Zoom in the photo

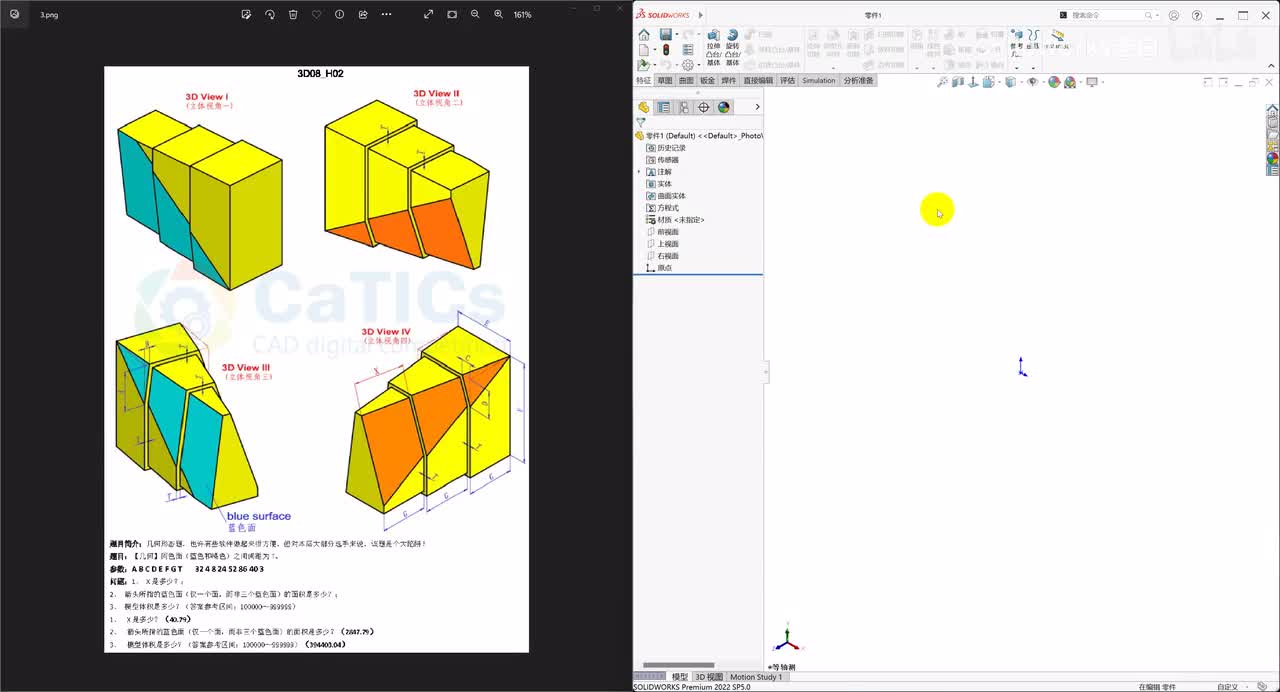pyautogui.click(x=499, y=15)
